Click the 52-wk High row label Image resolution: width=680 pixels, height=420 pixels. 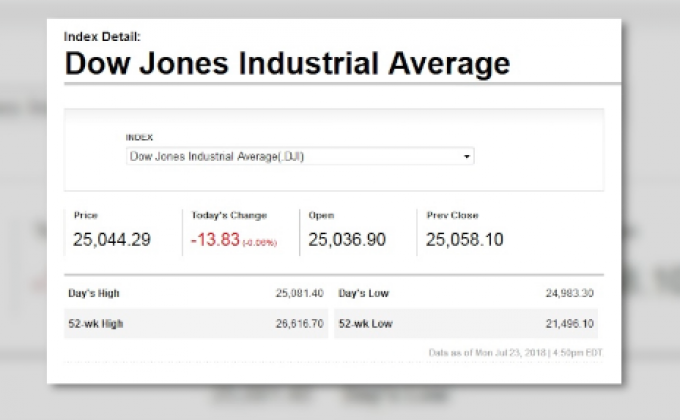[x=96, y=324]
